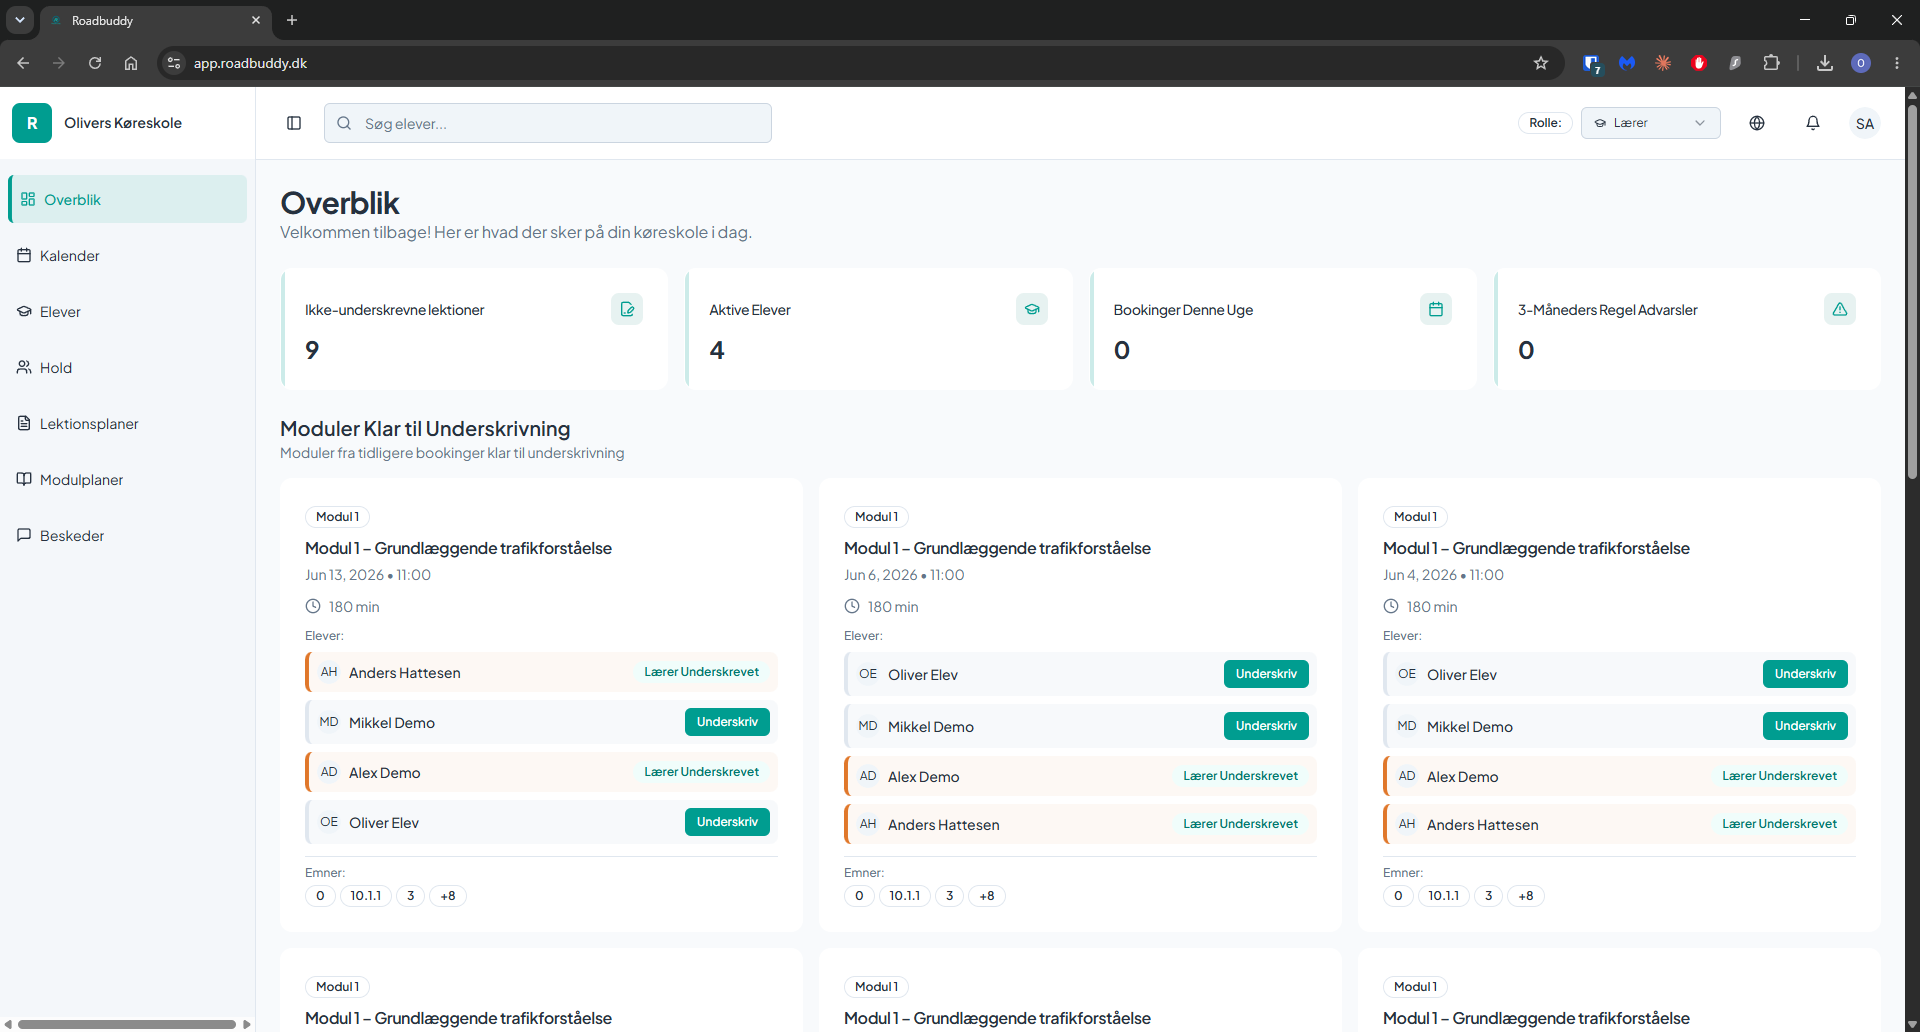Viewport: 1920px width, 1032px height.
Task: Open the browser tab list chevron
Action: point(19,20)
